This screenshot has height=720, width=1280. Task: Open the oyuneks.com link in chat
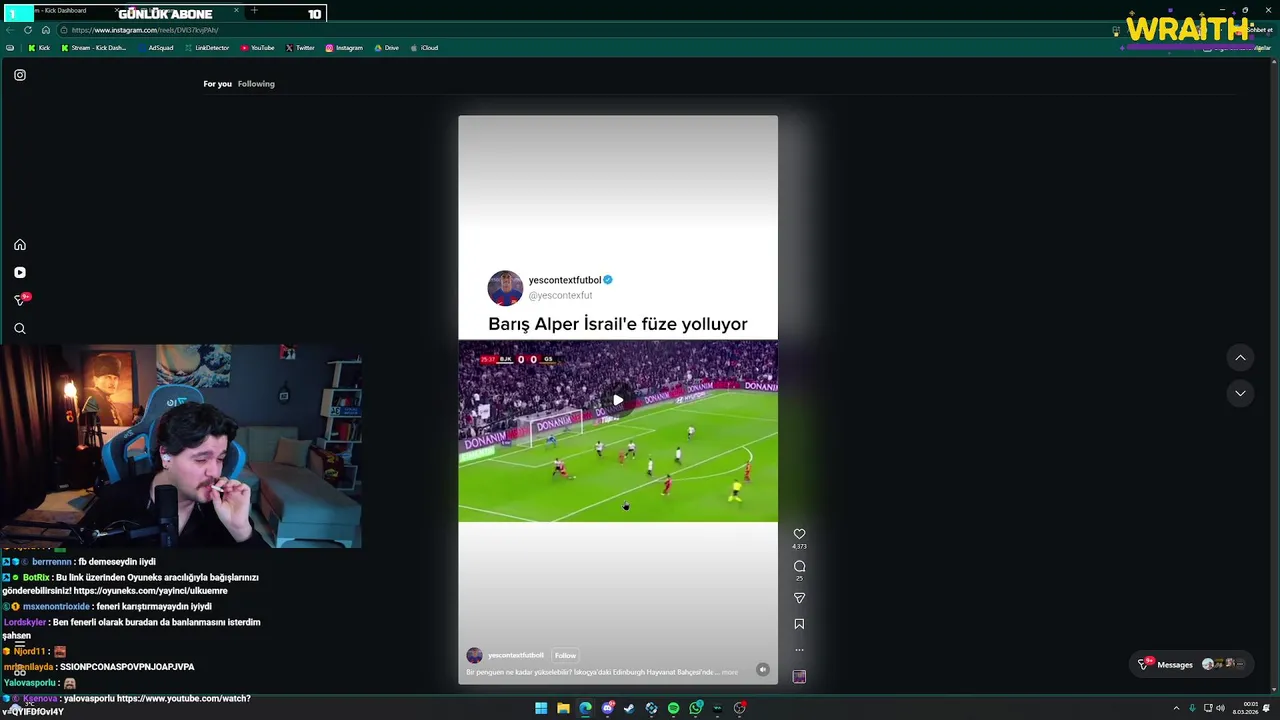(150, 591)
